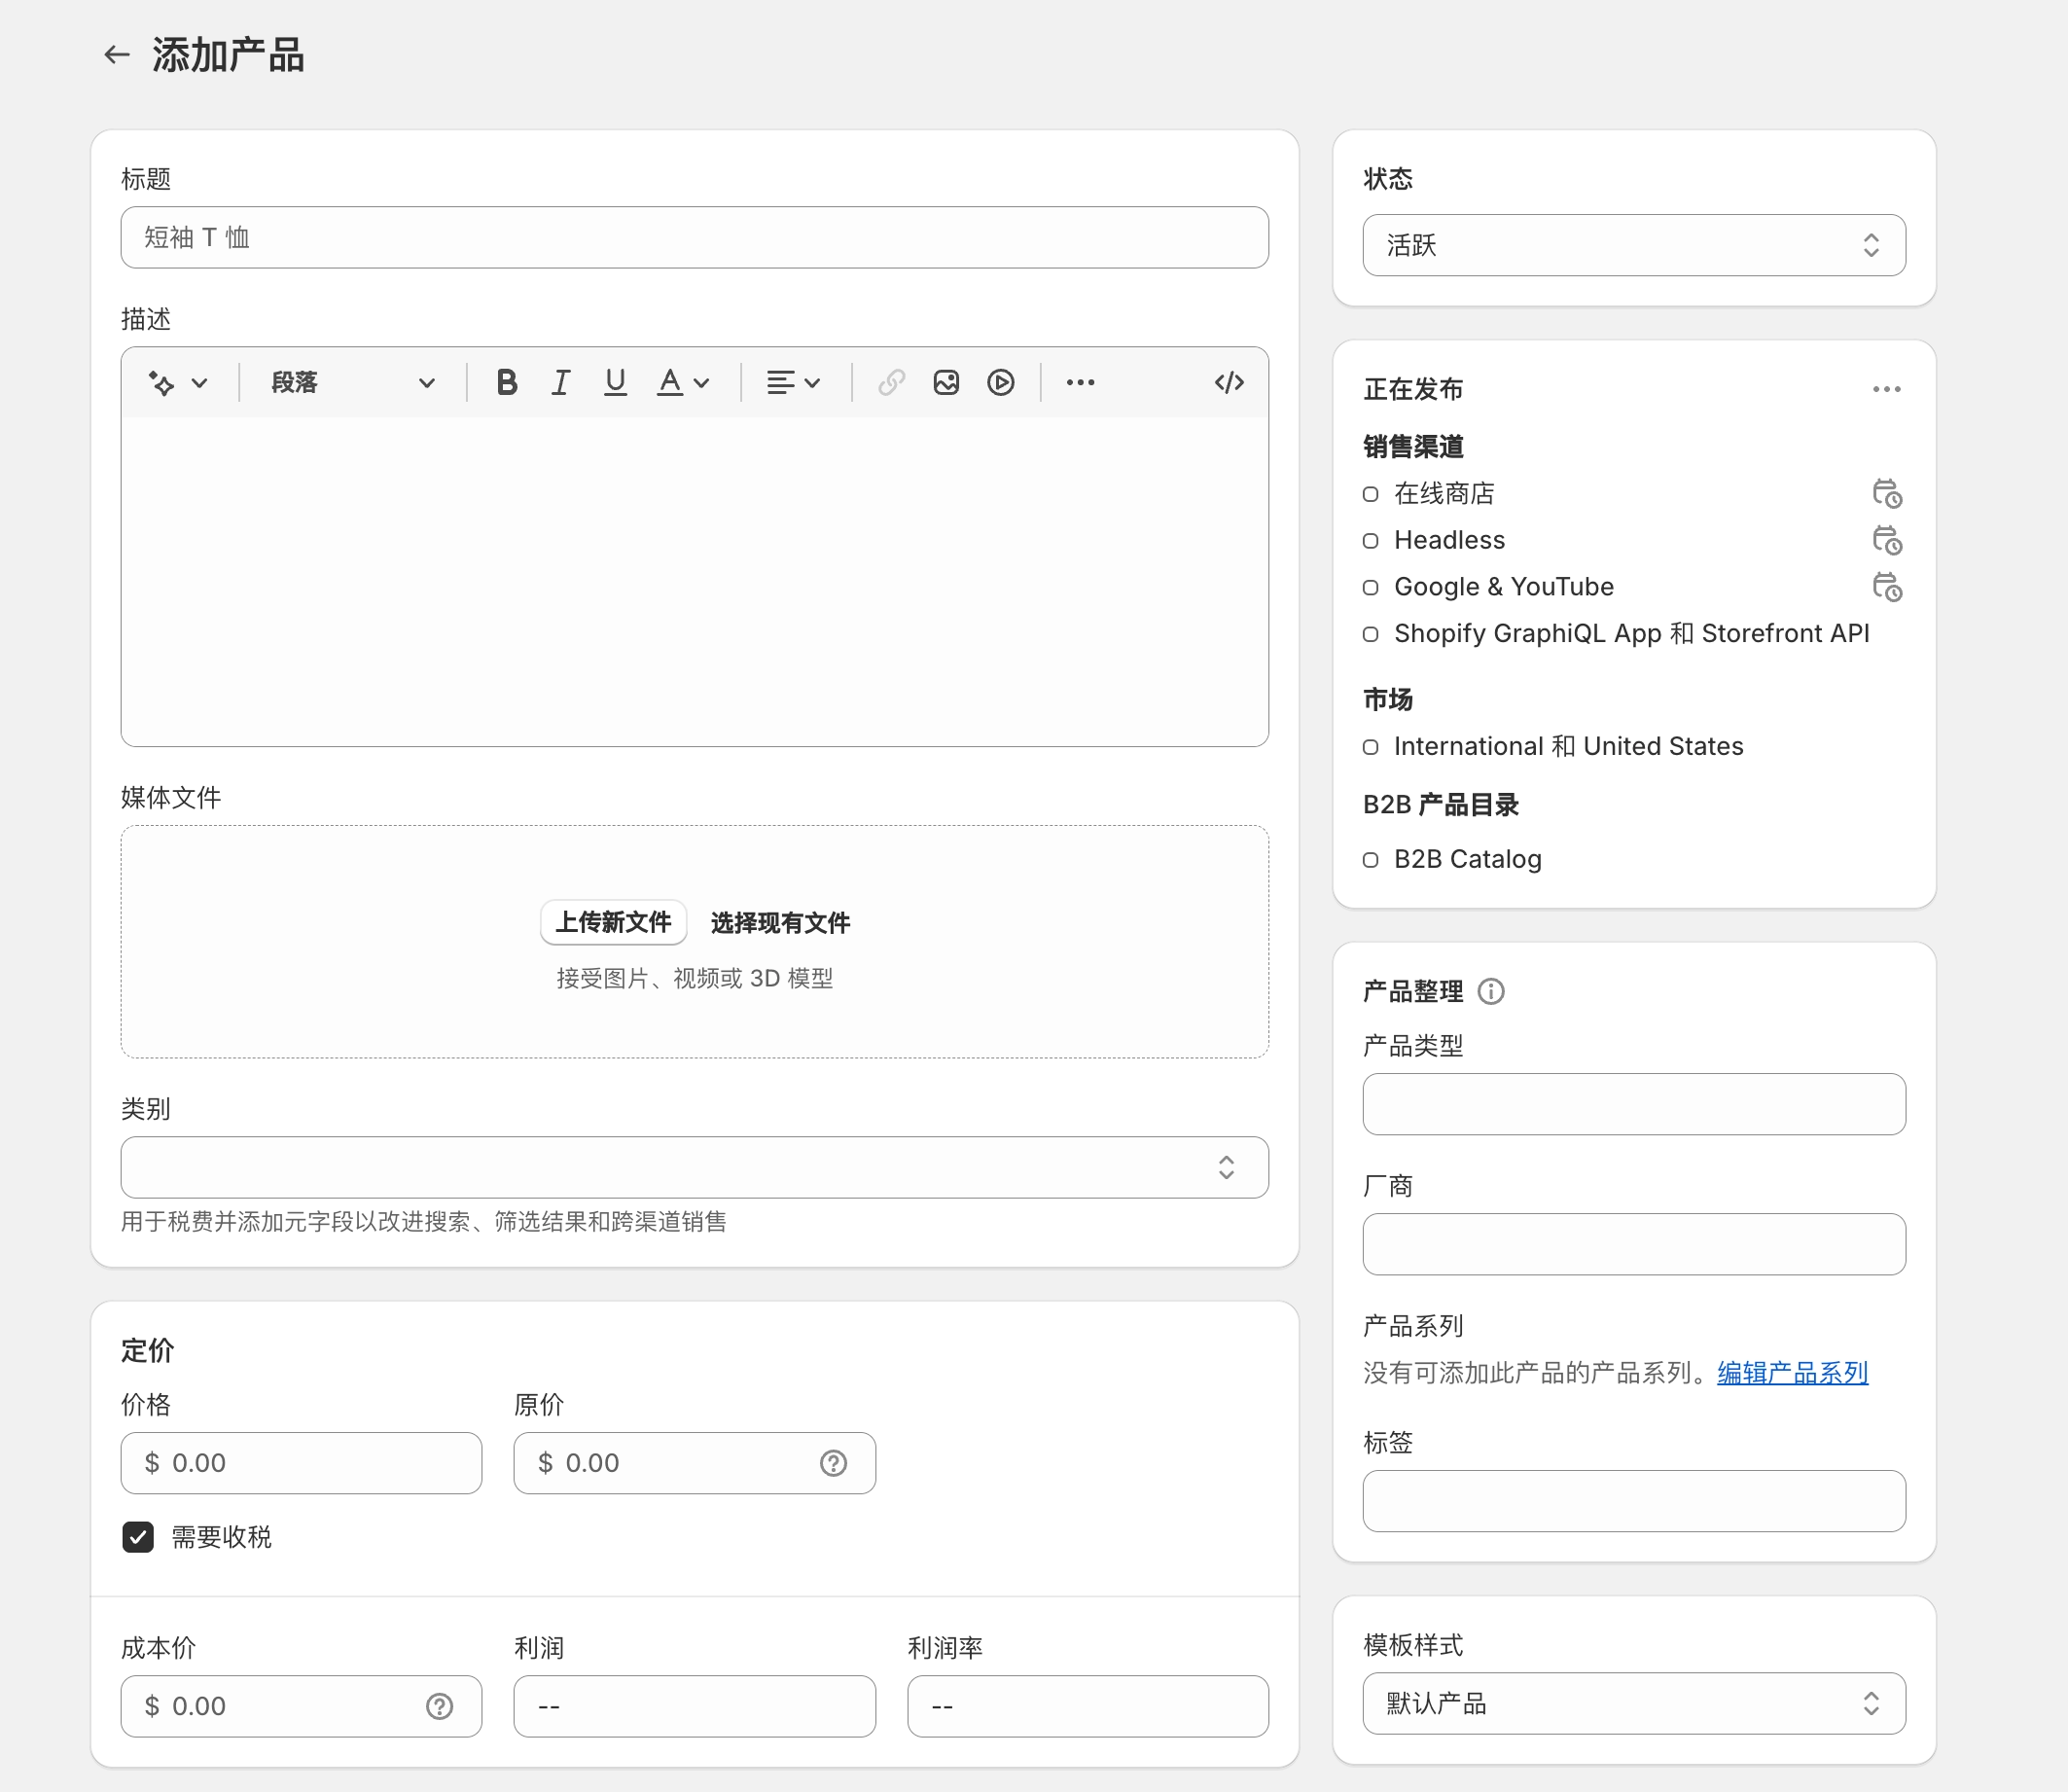Screen dimensions: 2068x1792
Task: Insert image via the editor toolbar icon
Action: pyautogui.click(x=945, y=382)
